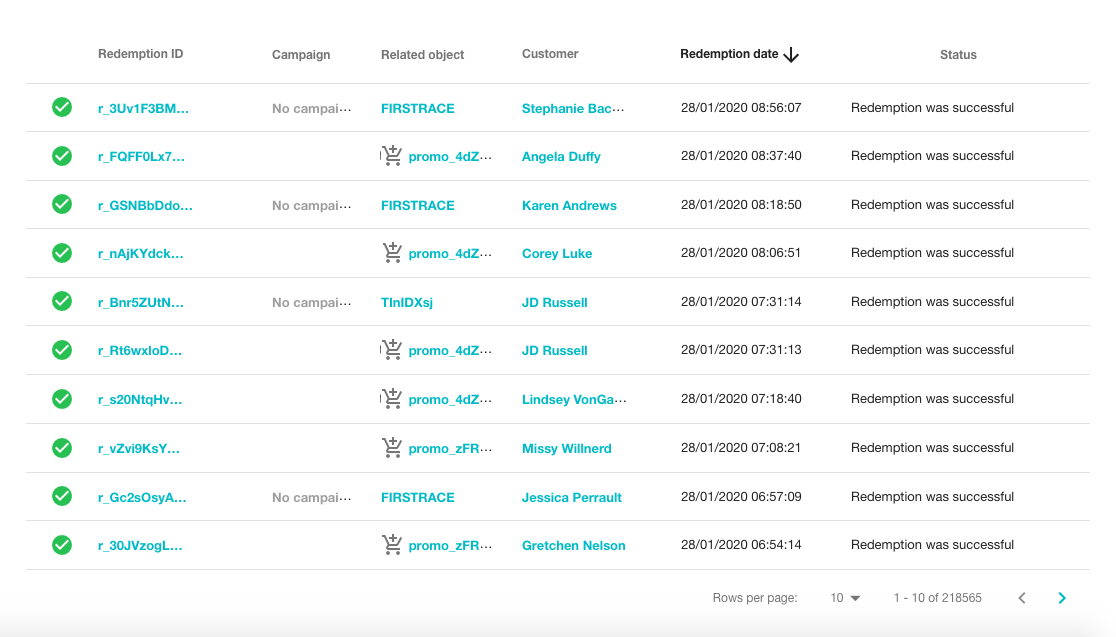Click green checkmark icon for r_Bnr5ZUtN row
1116x637 pixels.
pos(62,301)
